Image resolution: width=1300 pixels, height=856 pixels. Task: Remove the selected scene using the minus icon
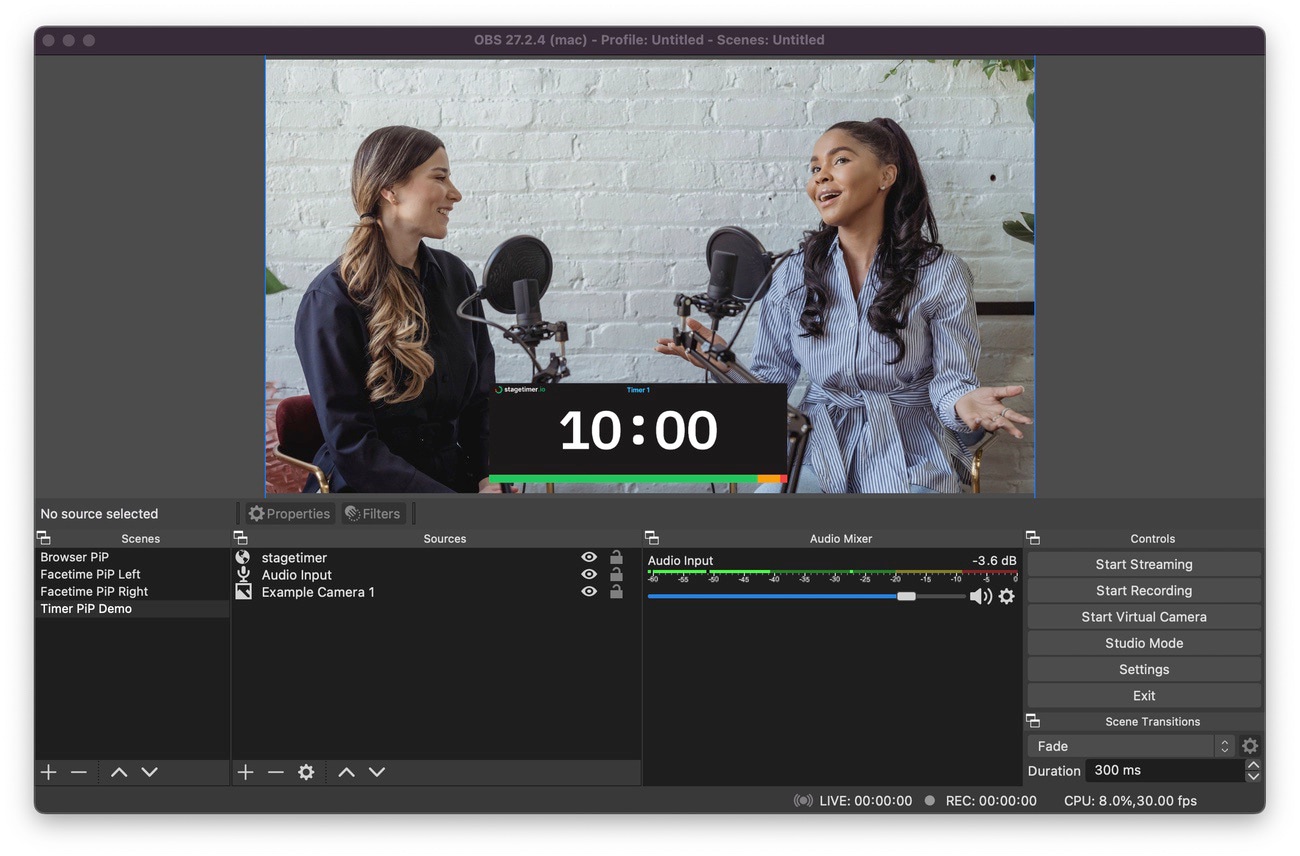[79, 772]
